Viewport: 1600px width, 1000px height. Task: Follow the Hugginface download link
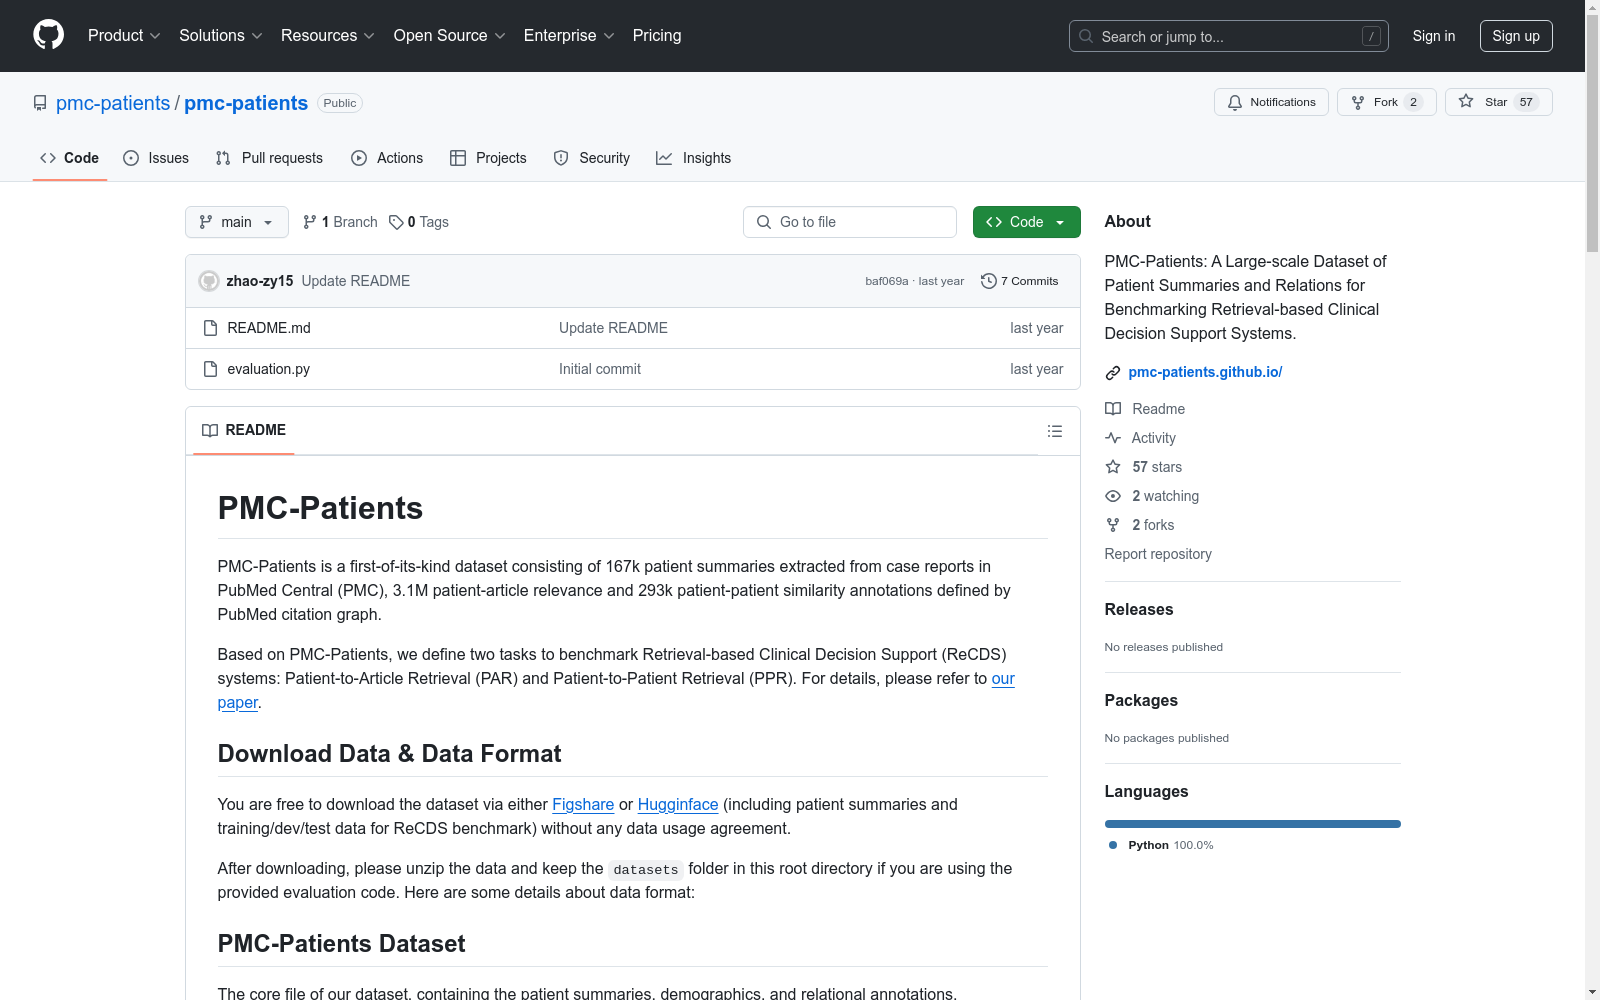tap(678, 804)
